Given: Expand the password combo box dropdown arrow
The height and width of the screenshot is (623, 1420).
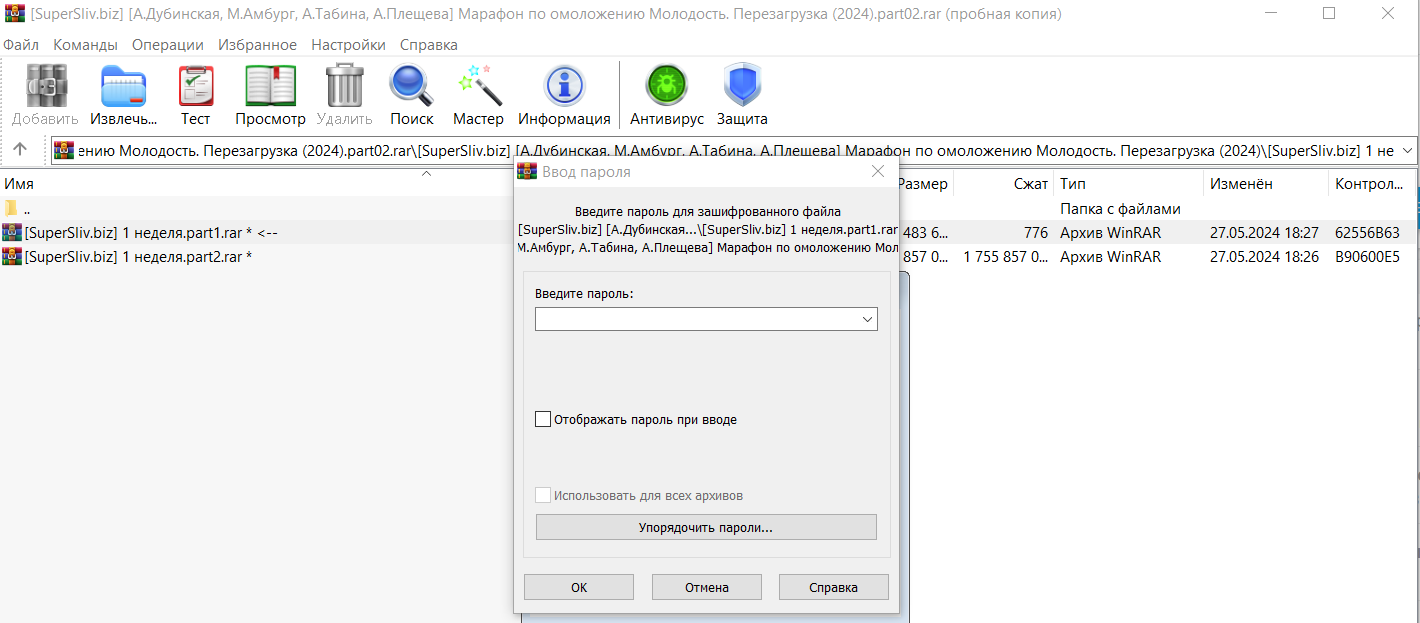Looking at the screenshot, I should 867,319.
